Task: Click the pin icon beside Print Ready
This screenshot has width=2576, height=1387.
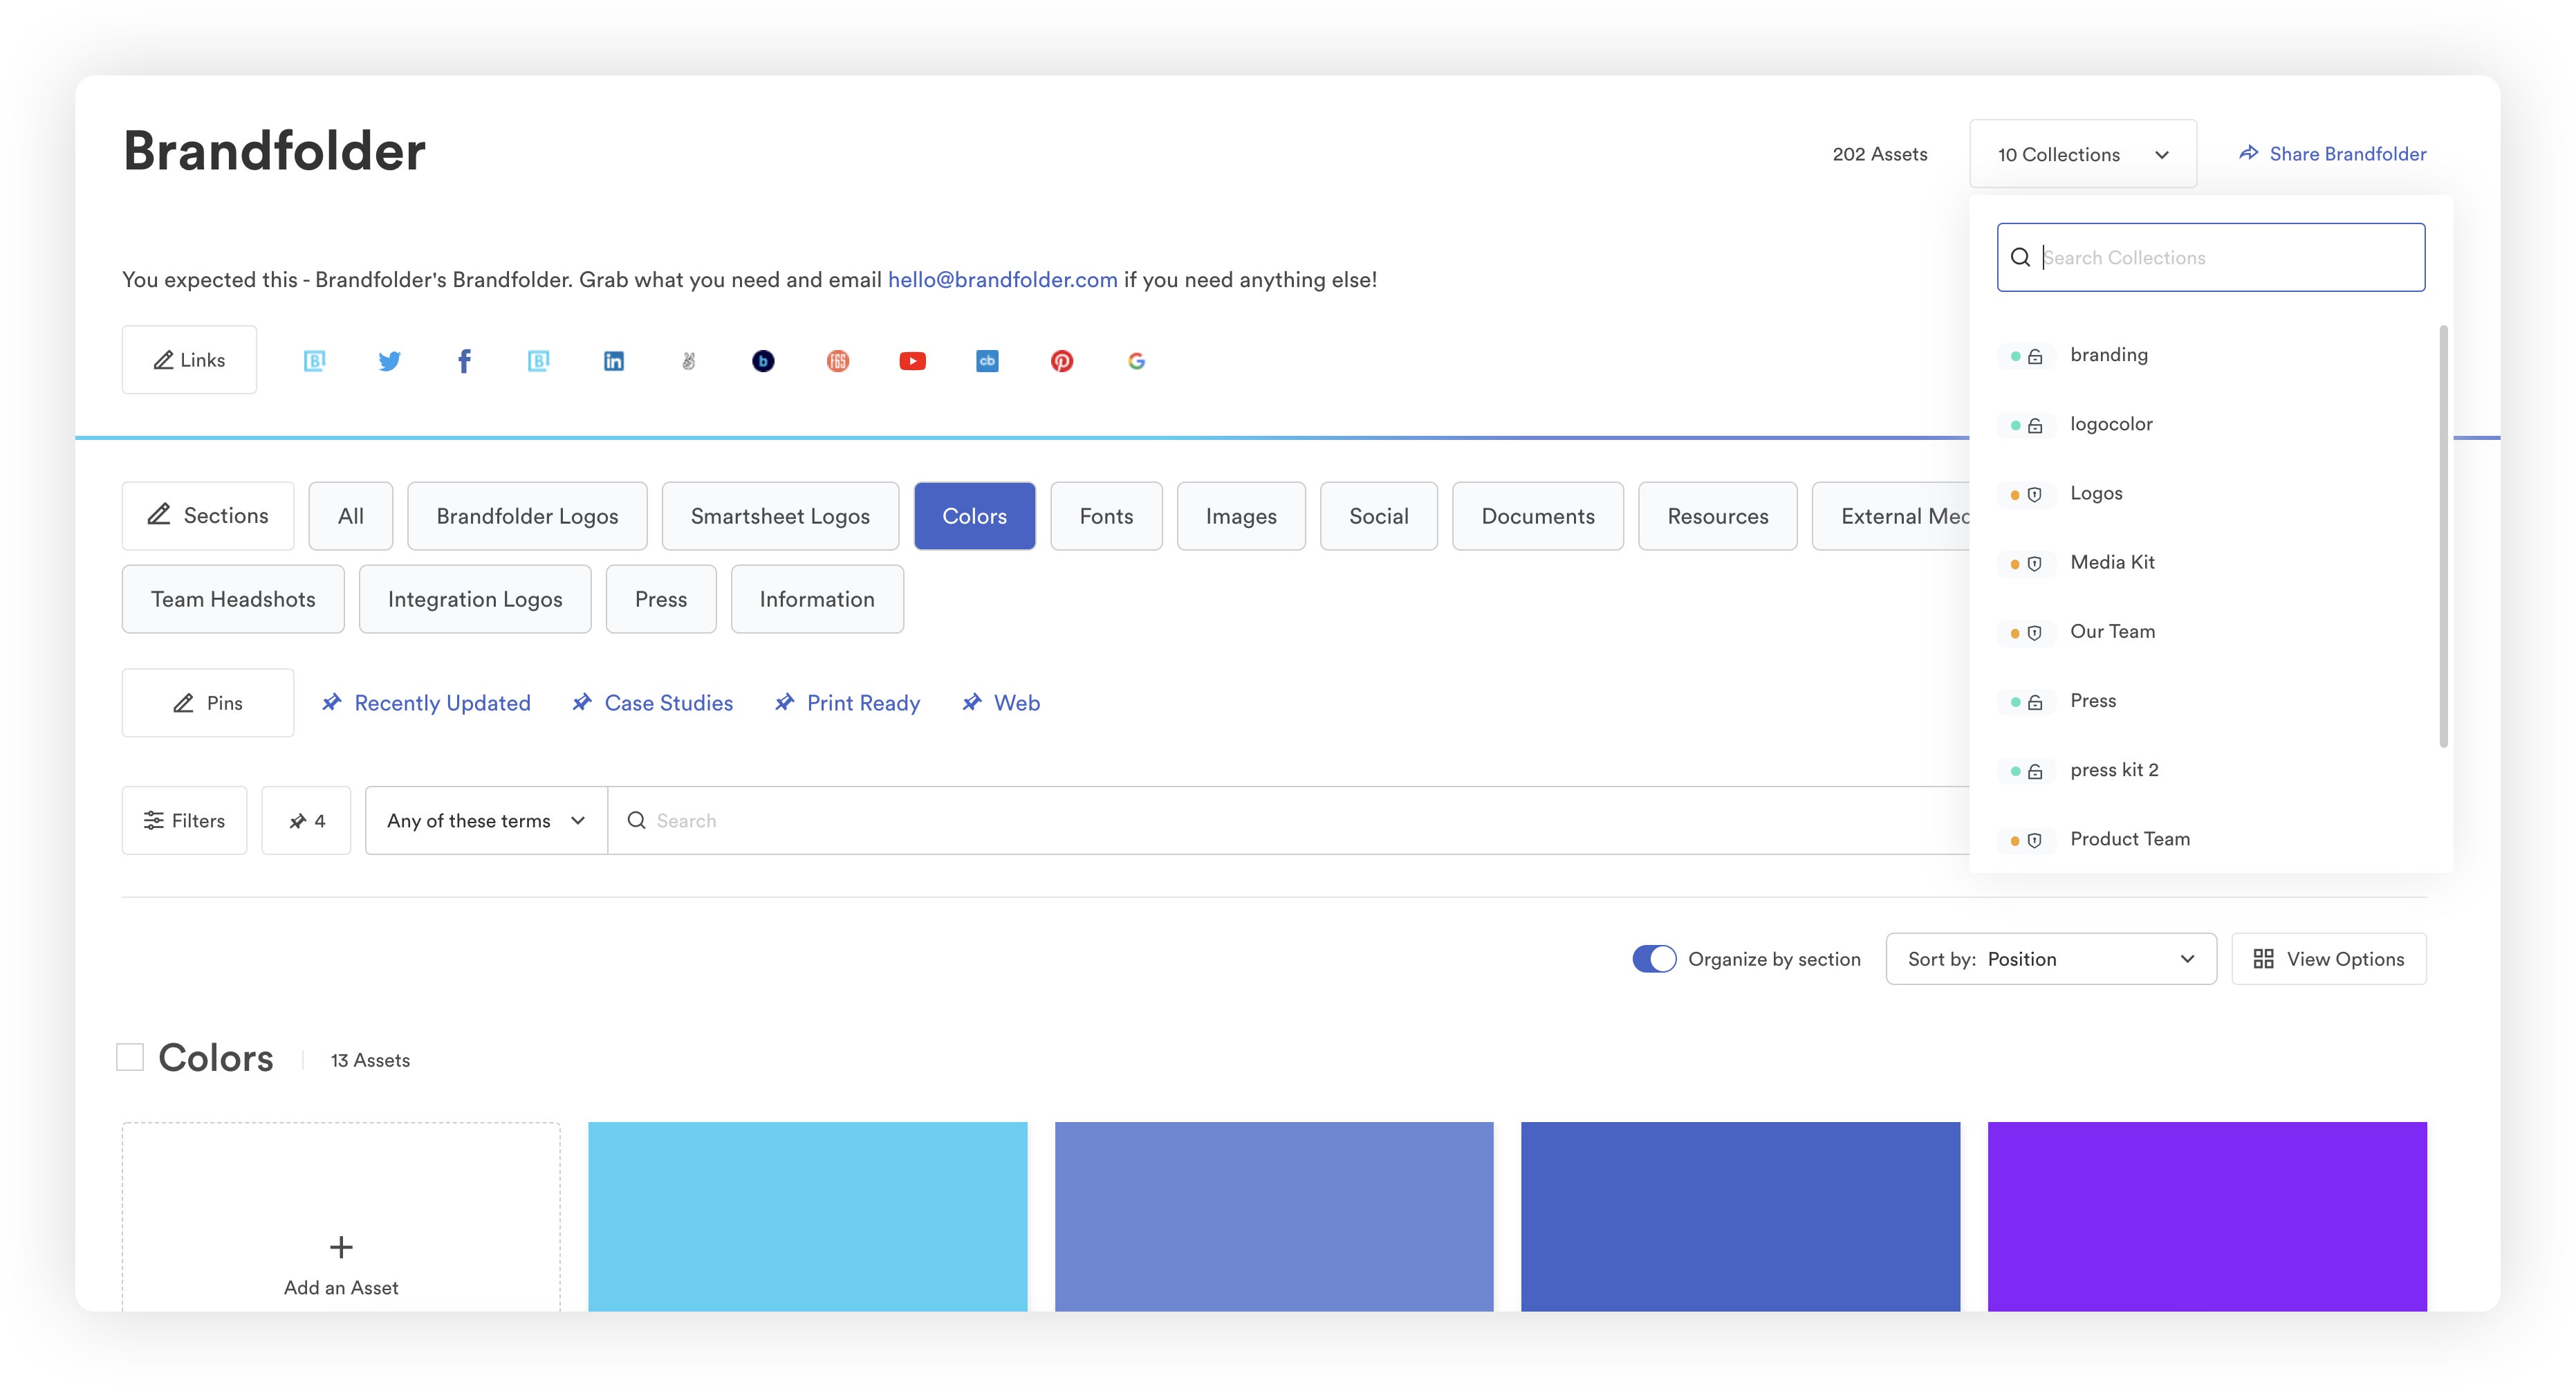Action: [x=784, y=702]
